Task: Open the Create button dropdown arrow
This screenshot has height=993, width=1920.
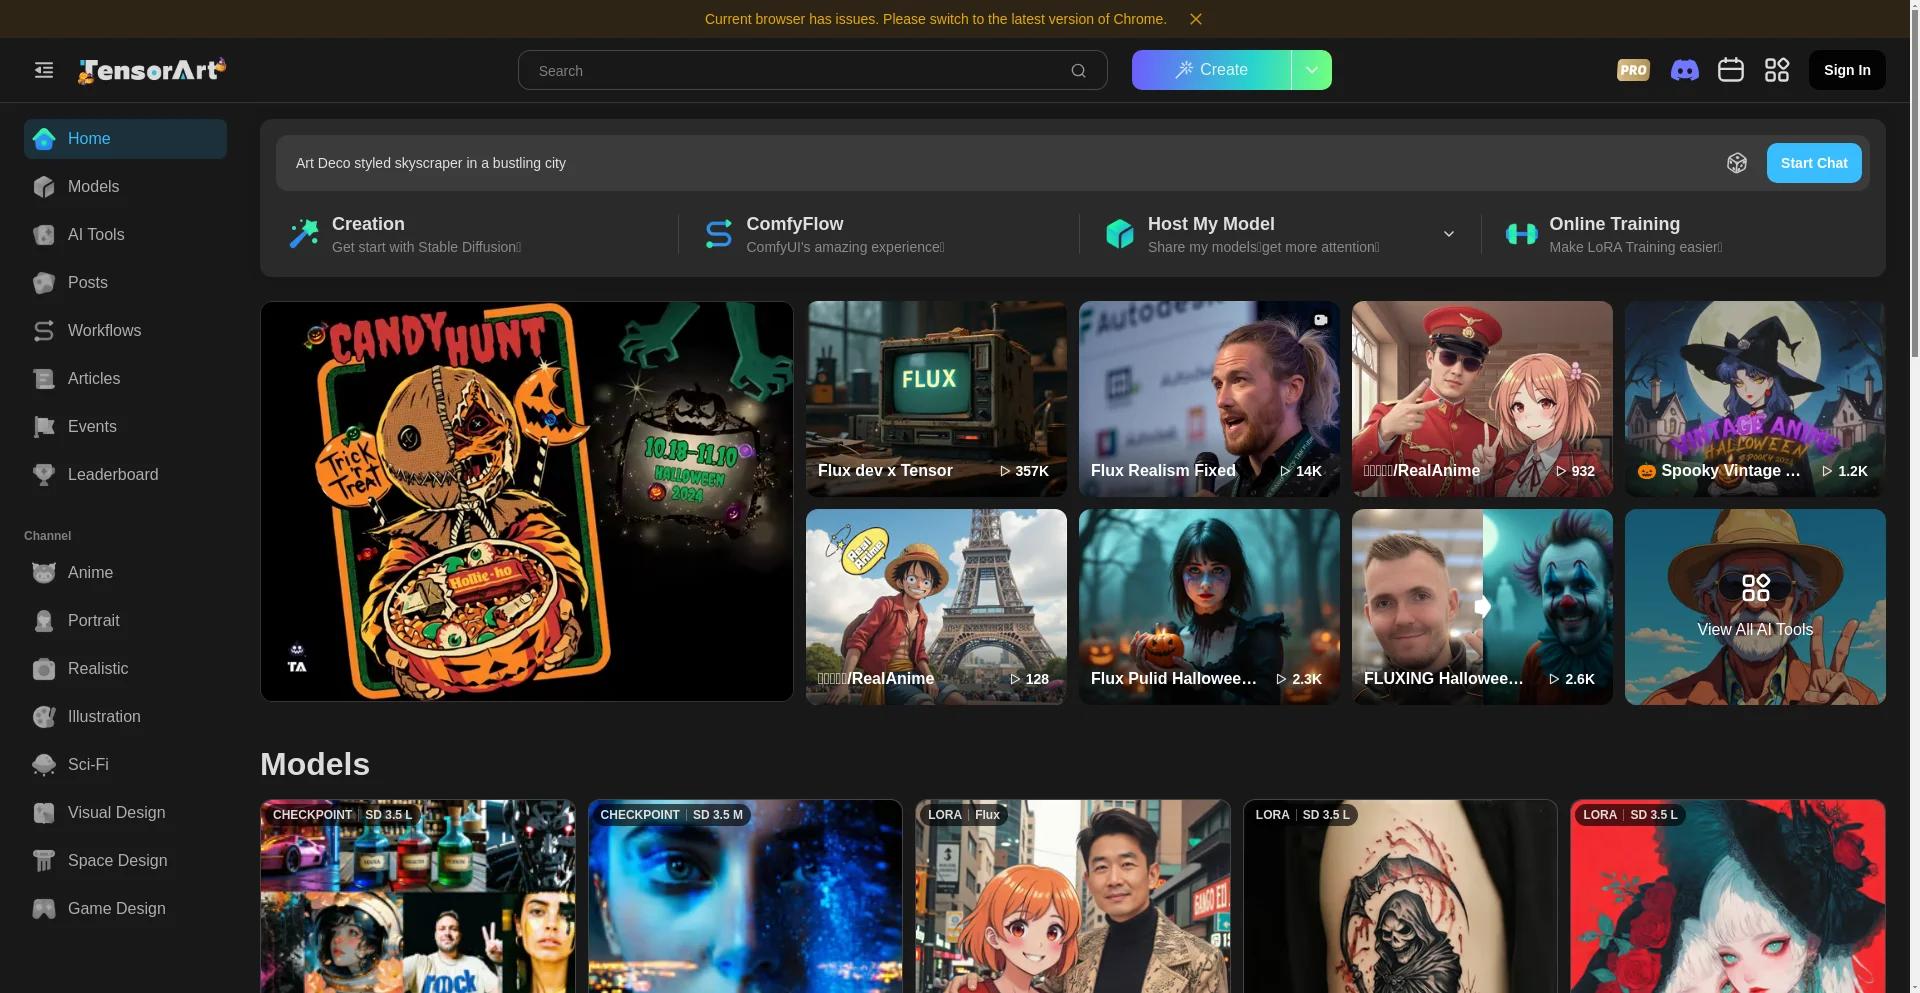Action: [x=1312, y=70]
